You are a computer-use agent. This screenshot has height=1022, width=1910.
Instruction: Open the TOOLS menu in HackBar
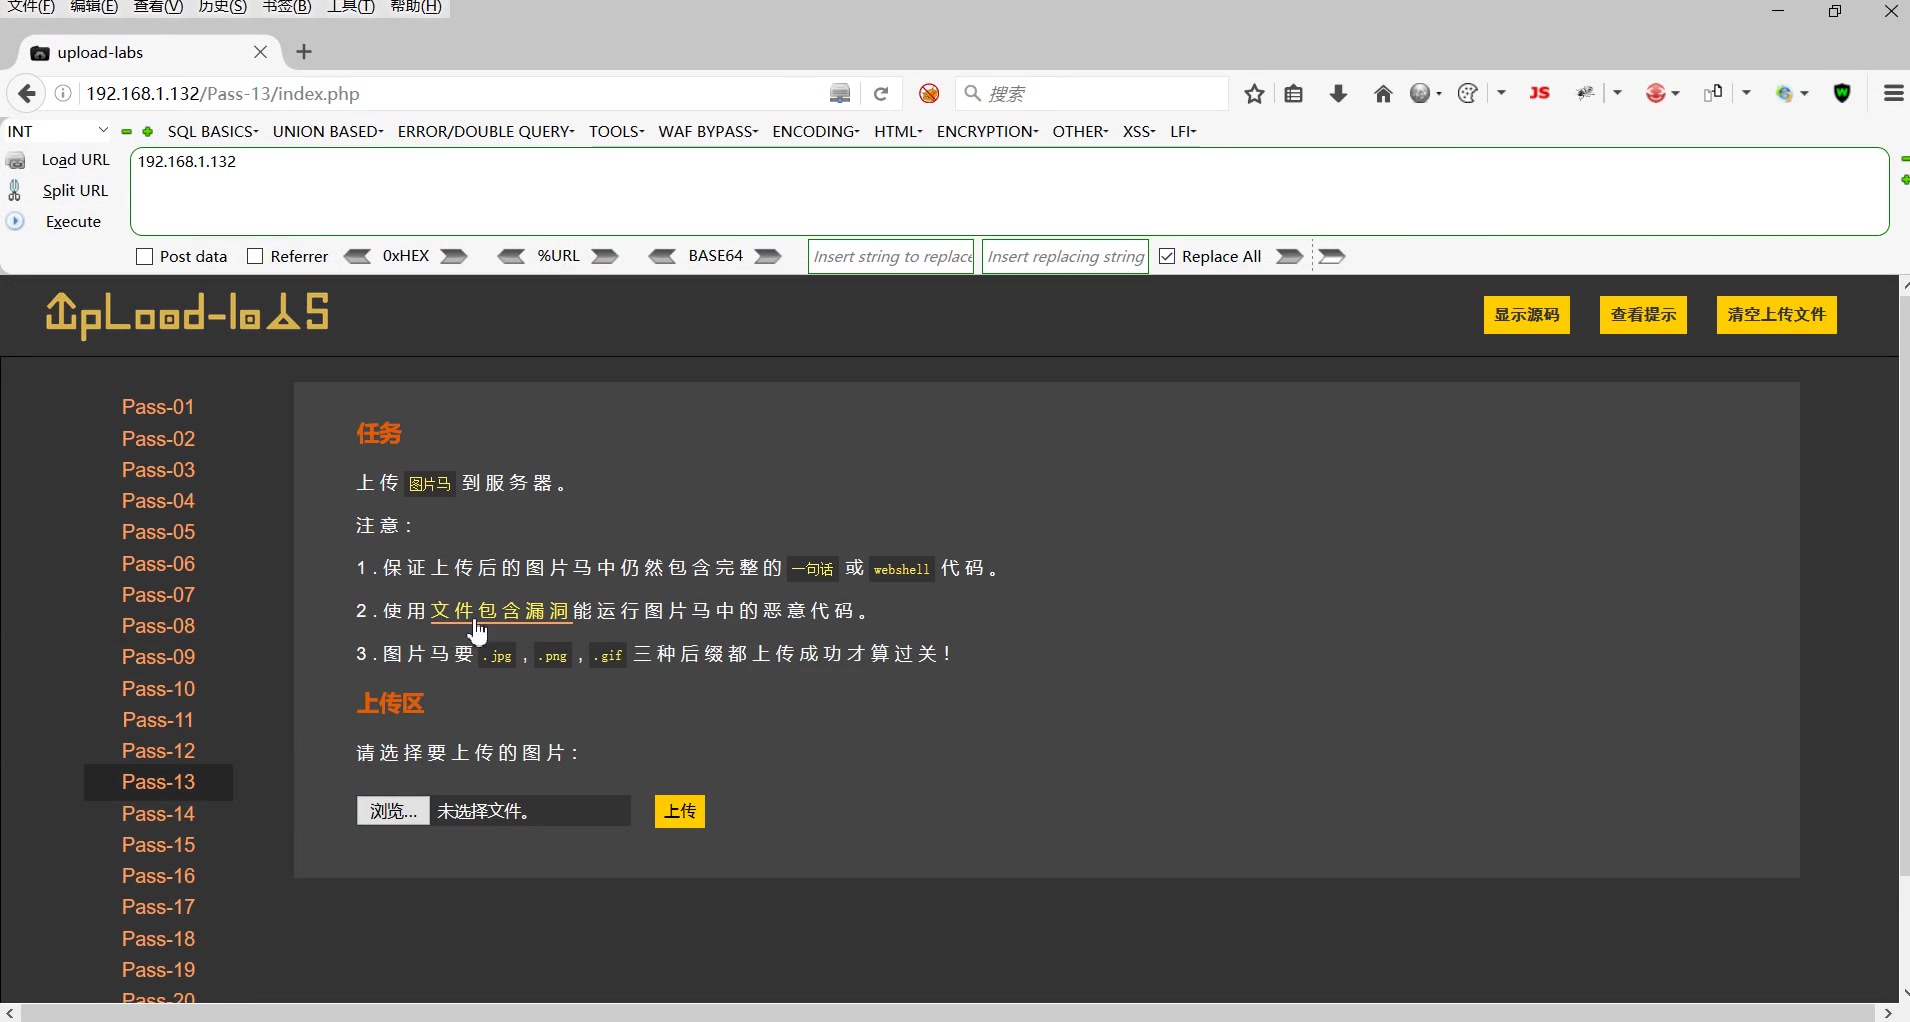coord(616,131)
